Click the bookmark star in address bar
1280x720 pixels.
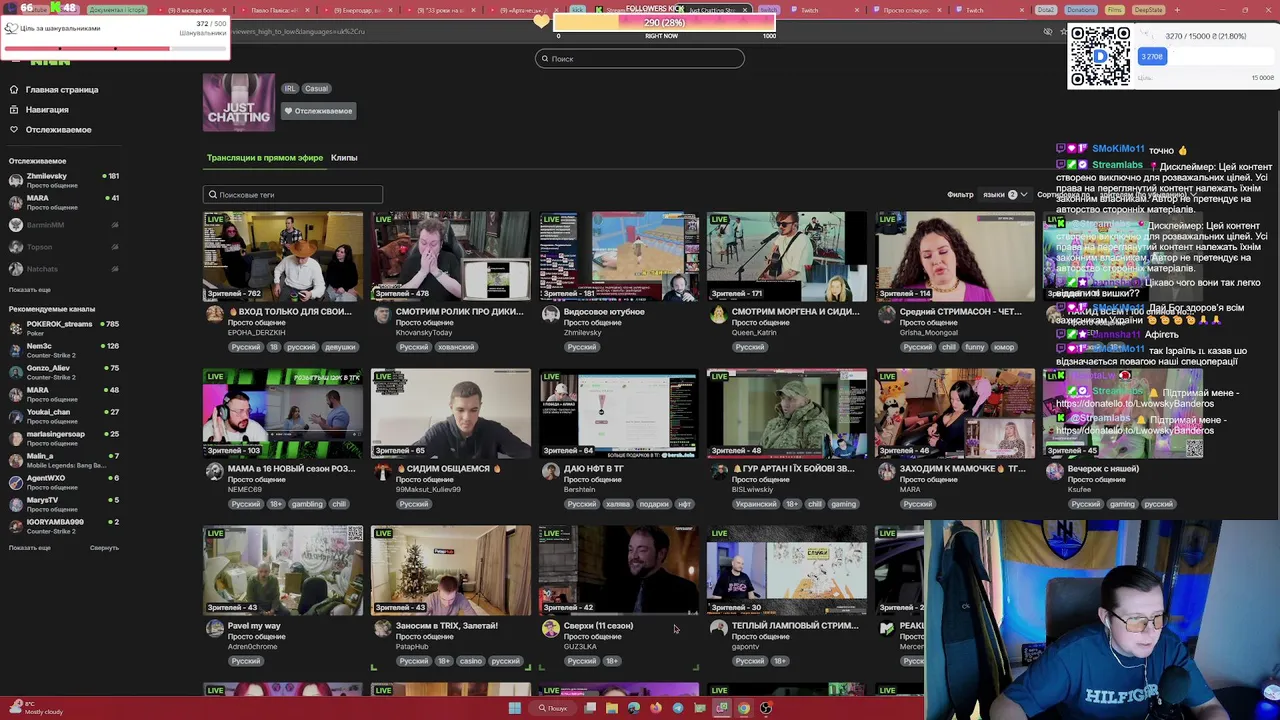coord(1062,31)
